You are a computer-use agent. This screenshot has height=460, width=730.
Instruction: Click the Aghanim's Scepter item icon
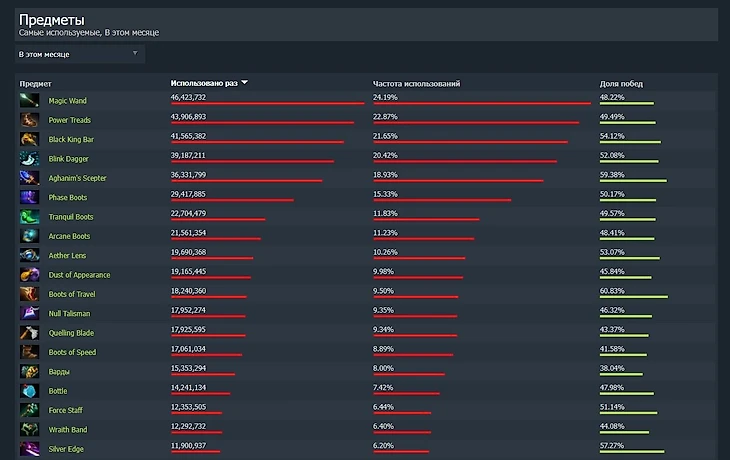click(x=29, y=177)
